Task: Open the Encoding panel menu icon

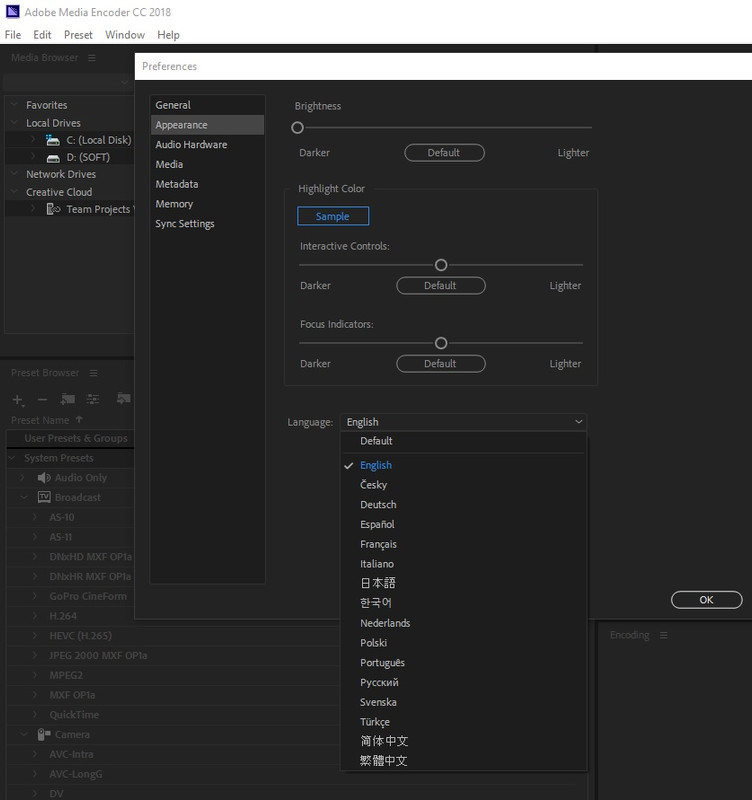Action: (663, 635)
